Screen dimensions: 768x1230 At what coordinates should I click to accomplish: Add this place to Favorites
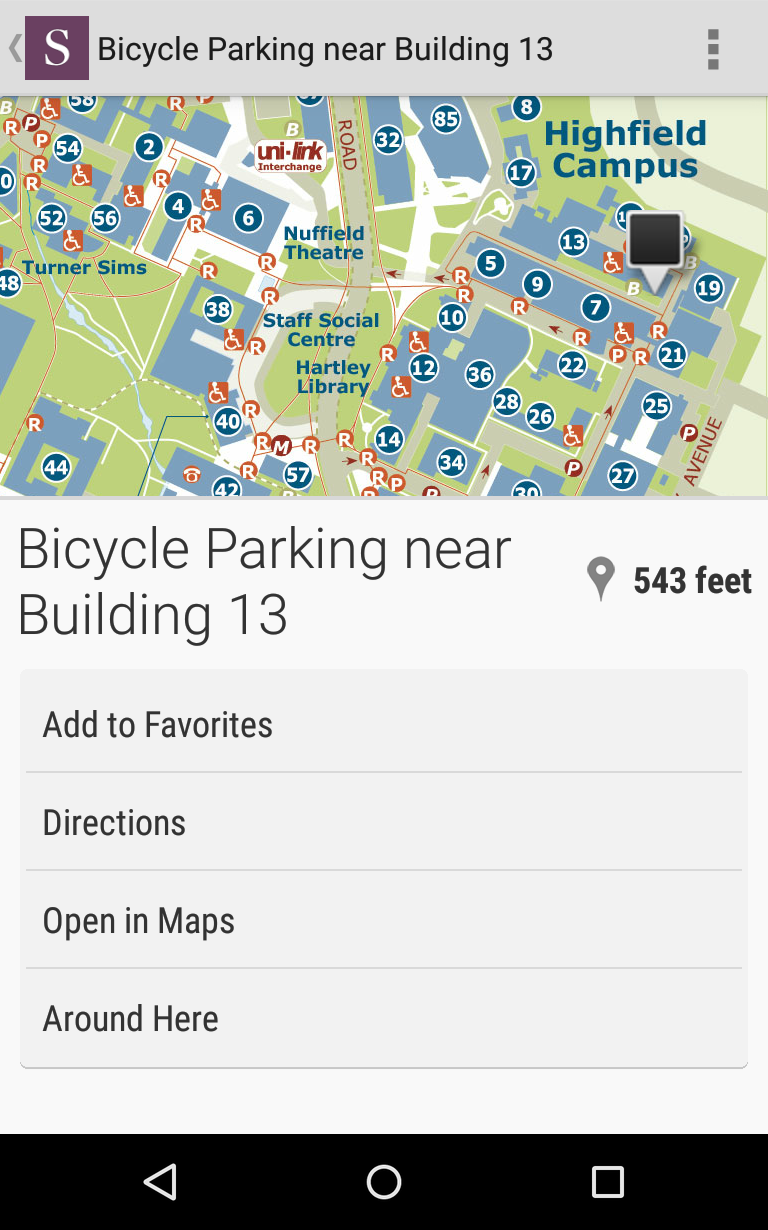(384, 724)
